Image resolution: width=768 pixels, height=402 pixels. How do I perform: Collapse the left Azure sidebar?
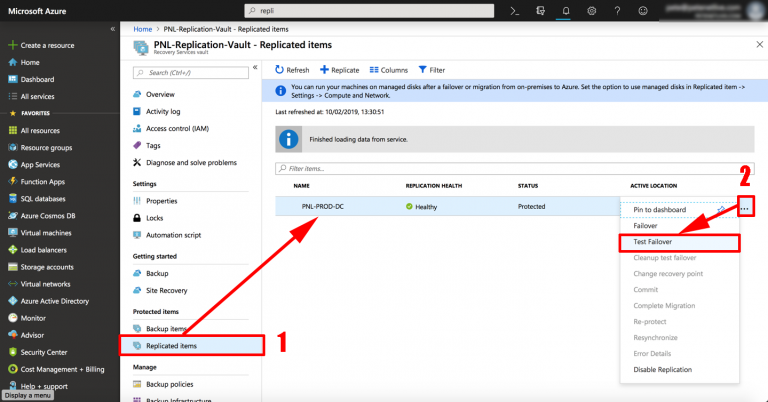(x=113, y=29)
